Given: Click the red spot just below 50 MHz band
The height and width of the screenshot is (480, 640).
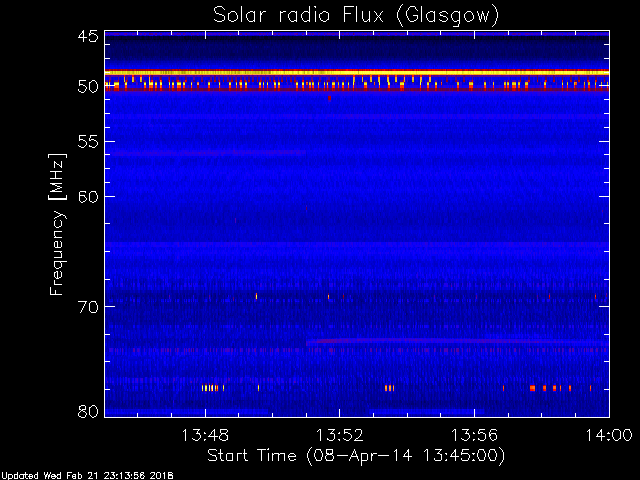Looking at the screenshot, I should [x=329, y=98].
